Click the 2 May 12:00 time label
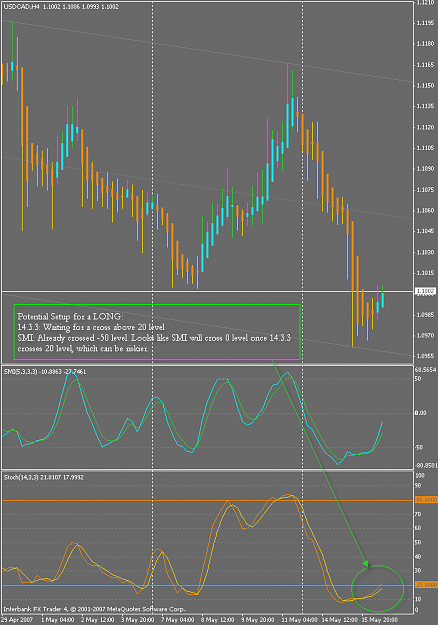 click(98, 620)
